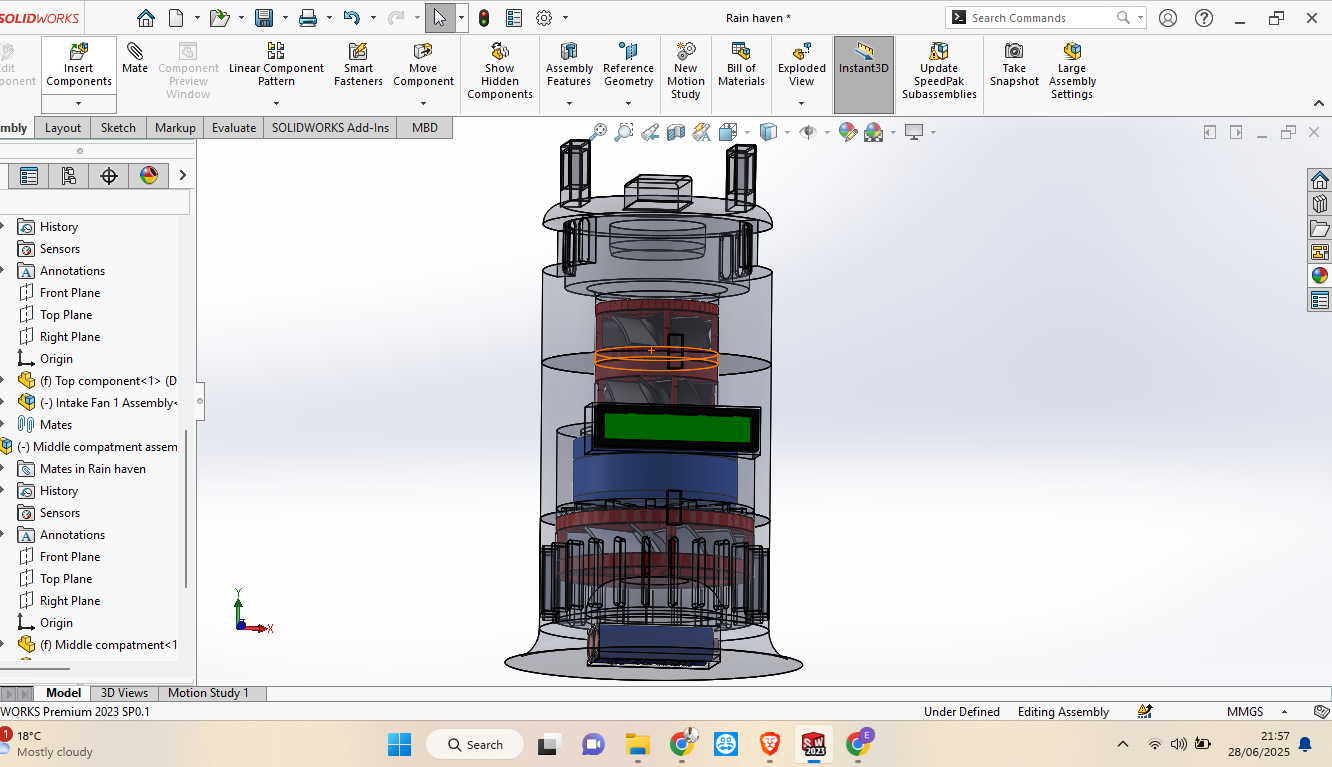Open the Insert Components dropdown arrow
Viewport: 1332px width, 767px height.
(79, 103)
